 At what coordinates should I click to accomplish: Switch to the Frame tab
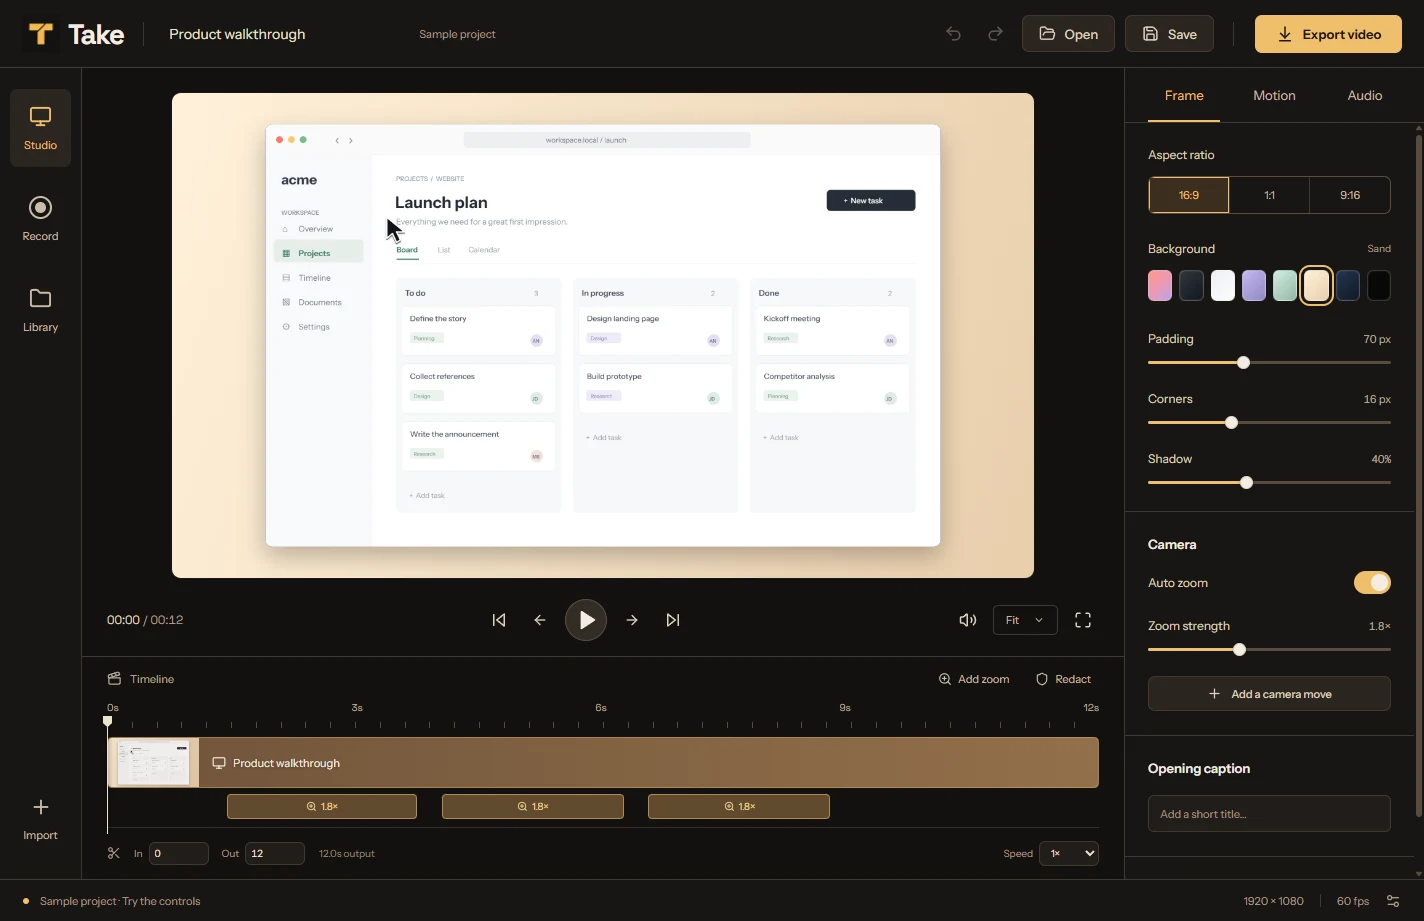(x=1184, y=96)
